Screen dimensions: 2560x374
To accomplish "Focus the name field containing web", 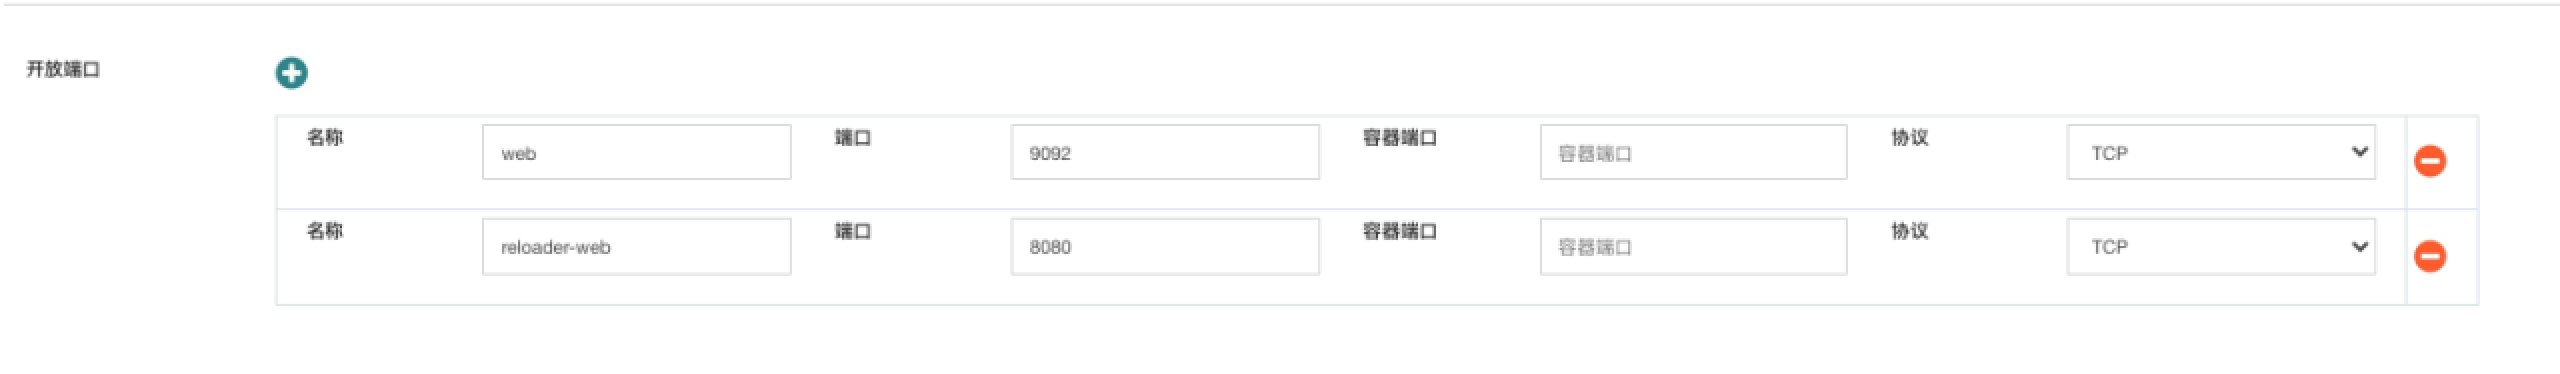I will coord(636,152).
